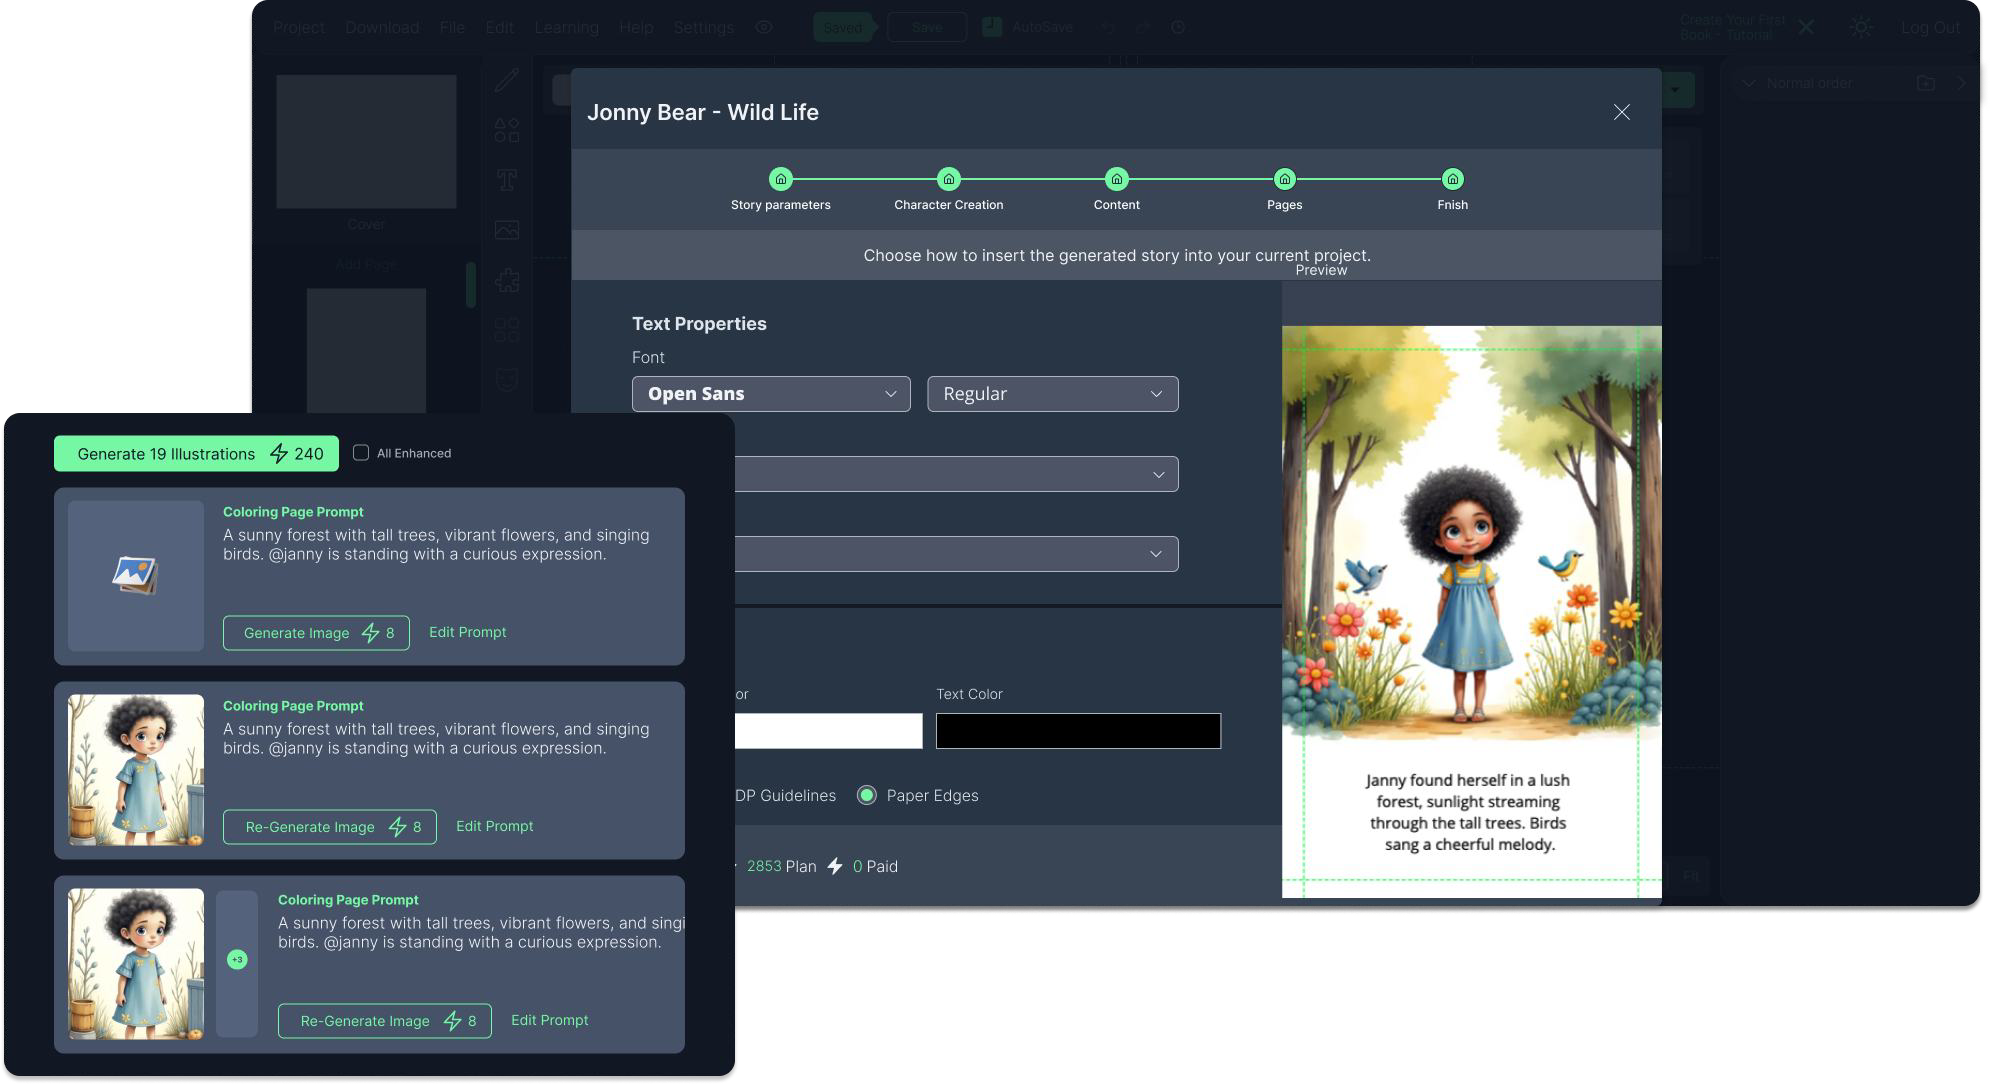Open the Settings menu
The height and width of the screenshot is (1084, 1990).
(703, 27)
